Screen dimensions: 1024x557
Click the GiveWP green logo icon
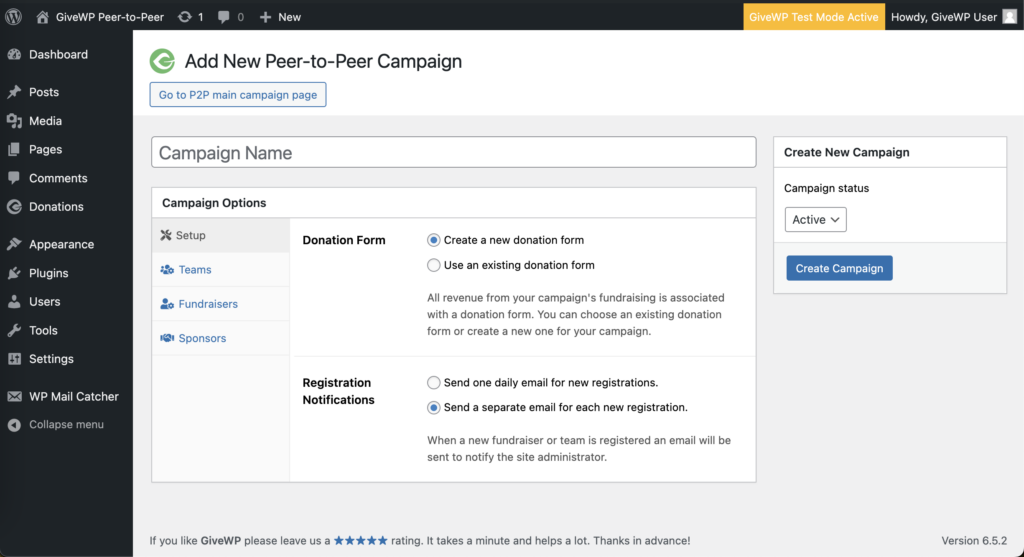[163, 61]
